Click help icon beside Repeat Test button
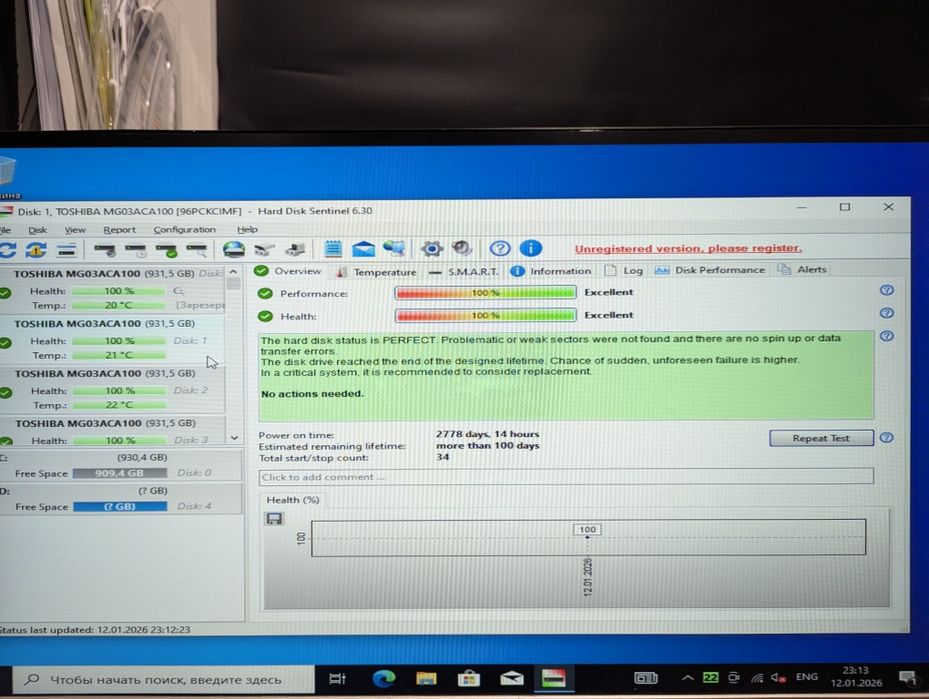Viewport: 929px width, 699px height. click(886, 438)
